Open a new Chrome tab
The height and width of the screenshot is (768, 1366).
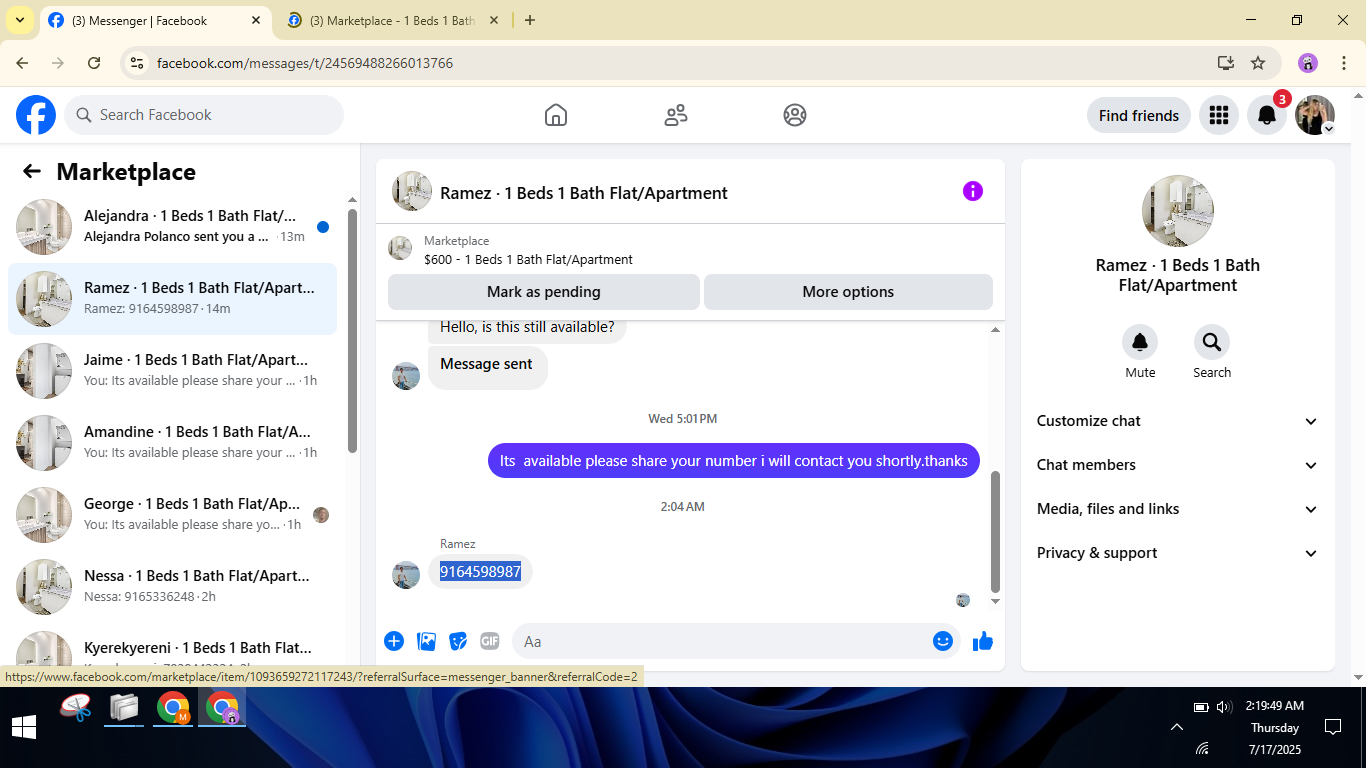530,20
